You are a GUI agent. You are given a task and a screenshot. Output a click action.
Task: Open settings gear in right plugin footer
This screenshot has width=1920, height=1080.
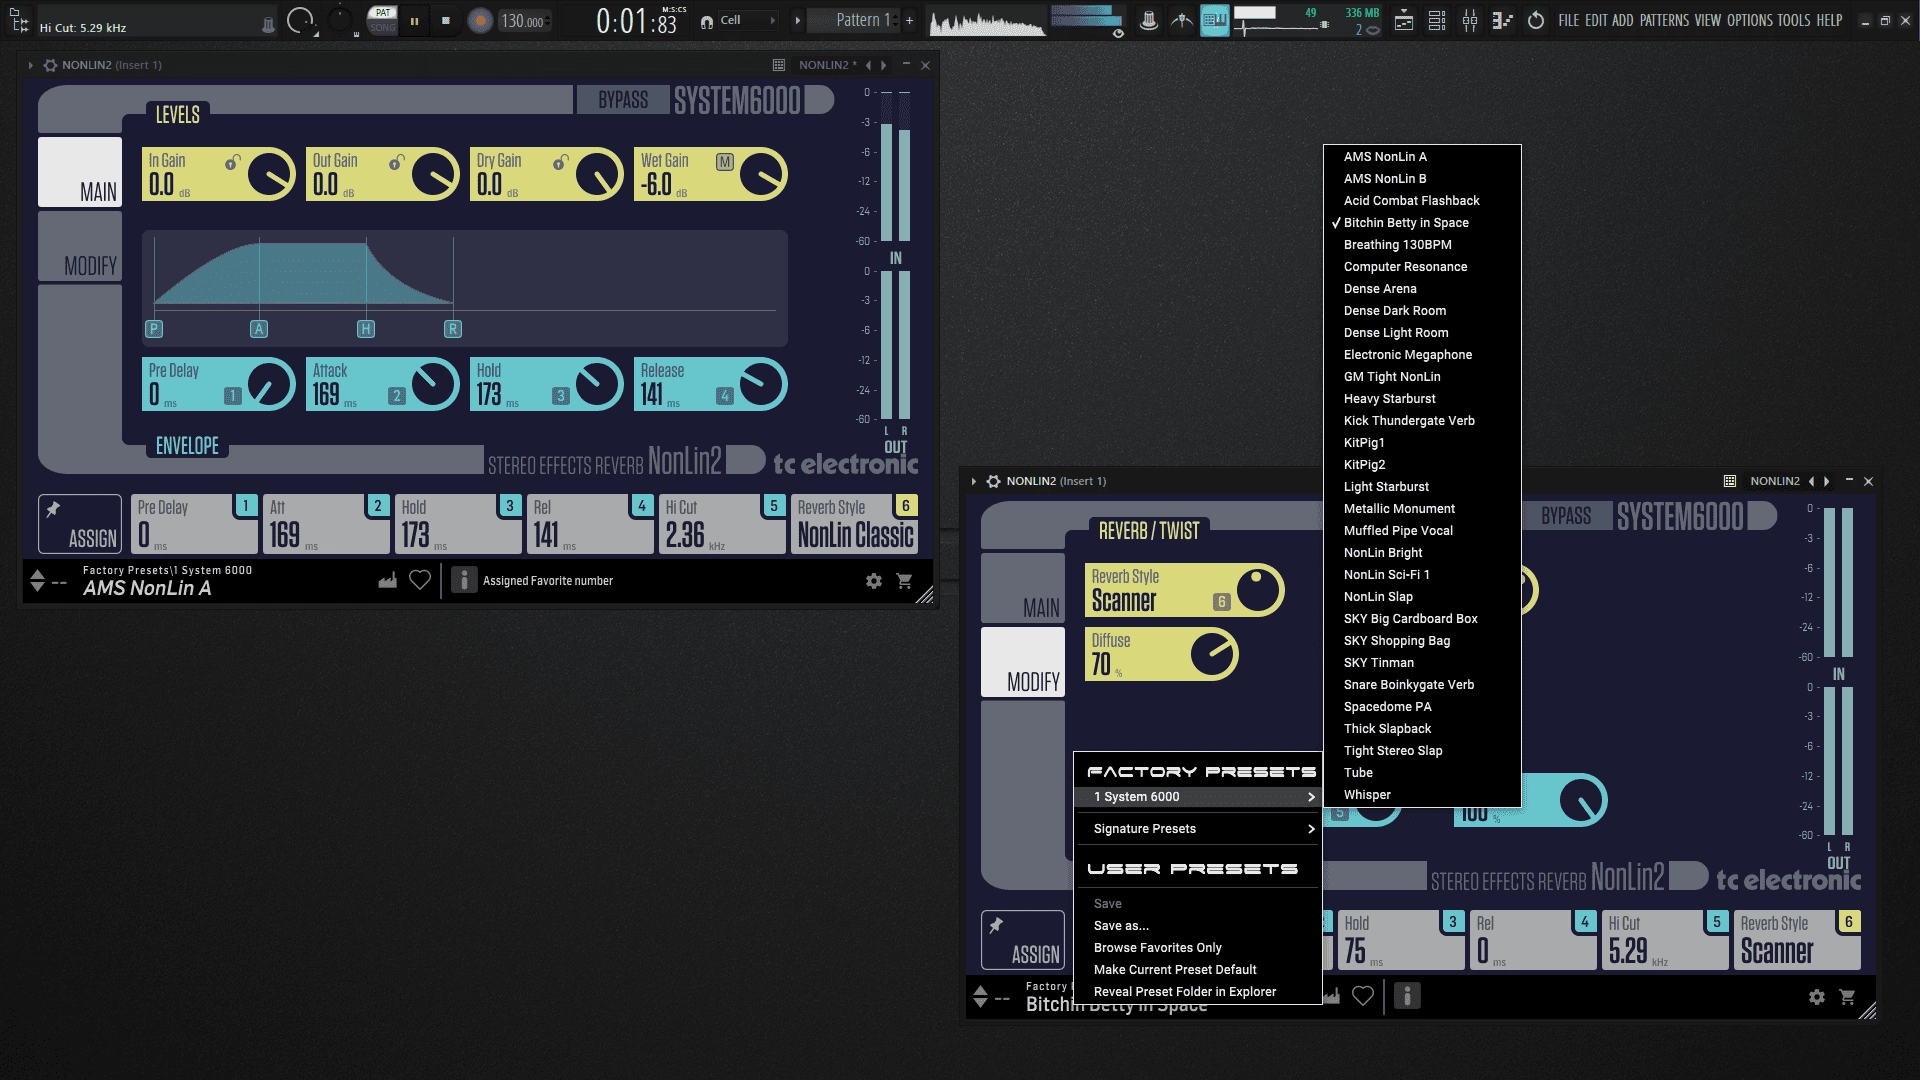[1817, 997]
